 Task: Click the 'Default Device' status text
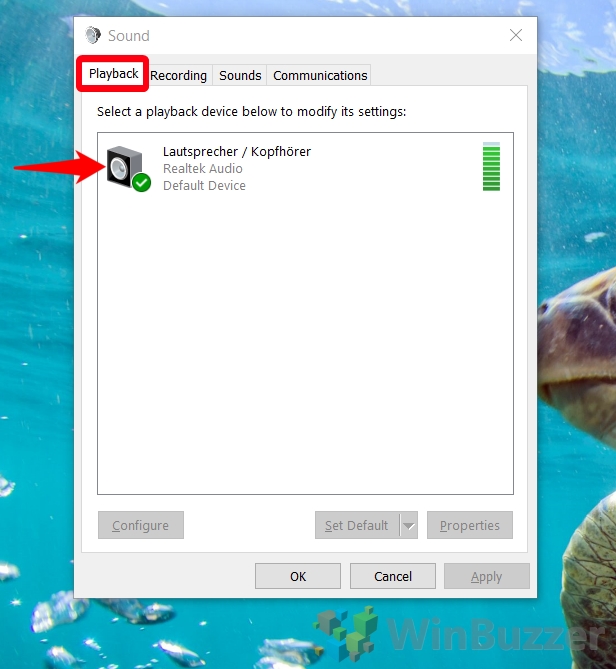204,186
